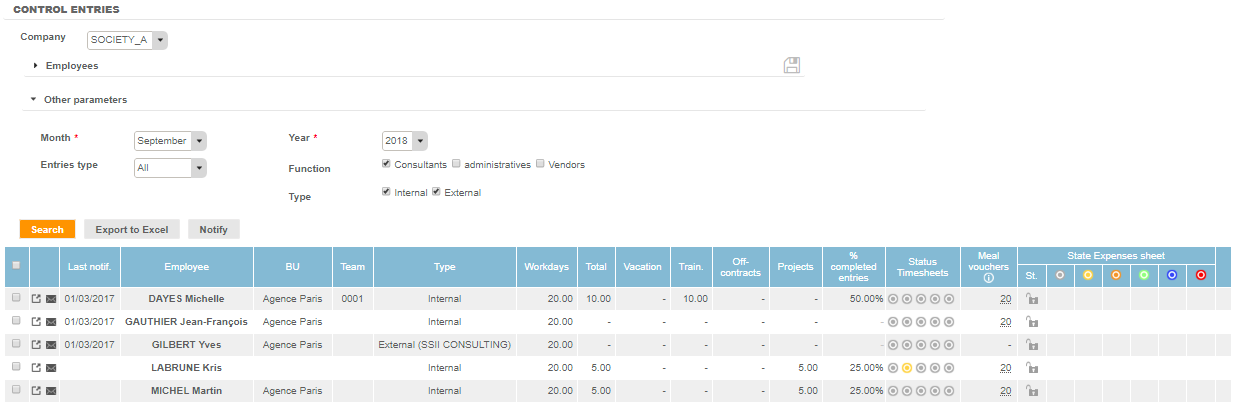The height and width of the screenshot is (403, 1238).
Task: Toggle the External type checkbox
Action: 436,192
